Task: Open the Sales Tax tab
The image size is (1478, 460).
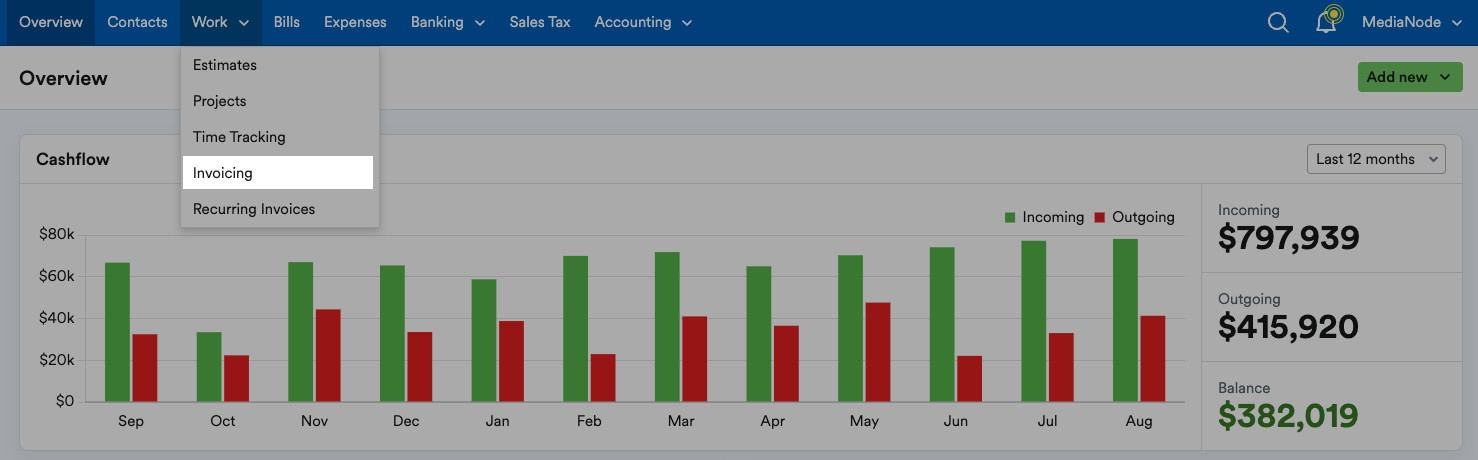Action: point(540,22)
